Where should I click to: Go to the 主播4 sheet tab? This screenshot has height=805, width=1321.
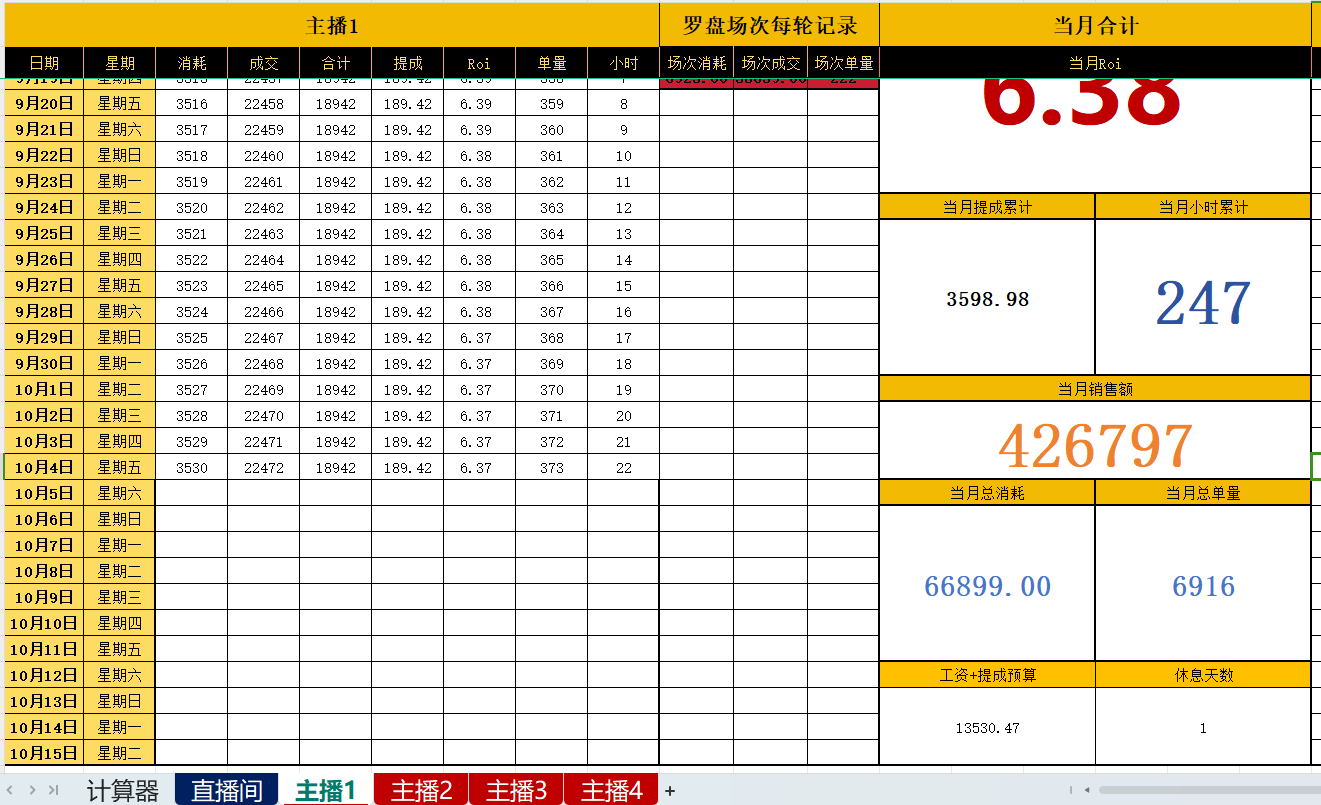(x=611, y=791)
